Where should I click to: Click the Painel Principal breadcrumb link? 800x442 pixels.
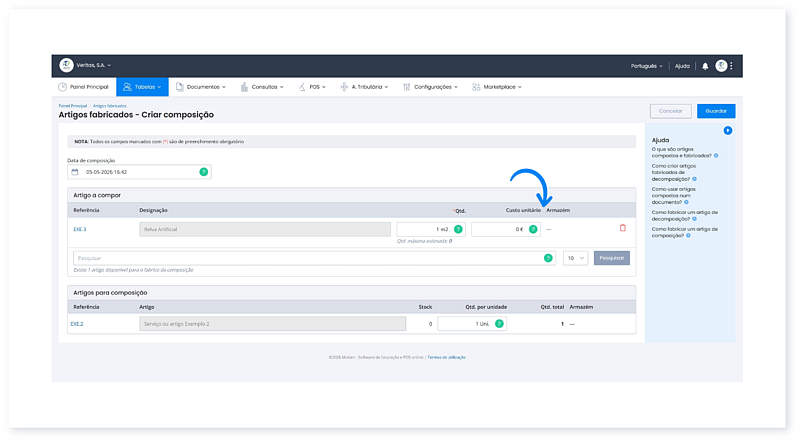[x=72, y=106]
